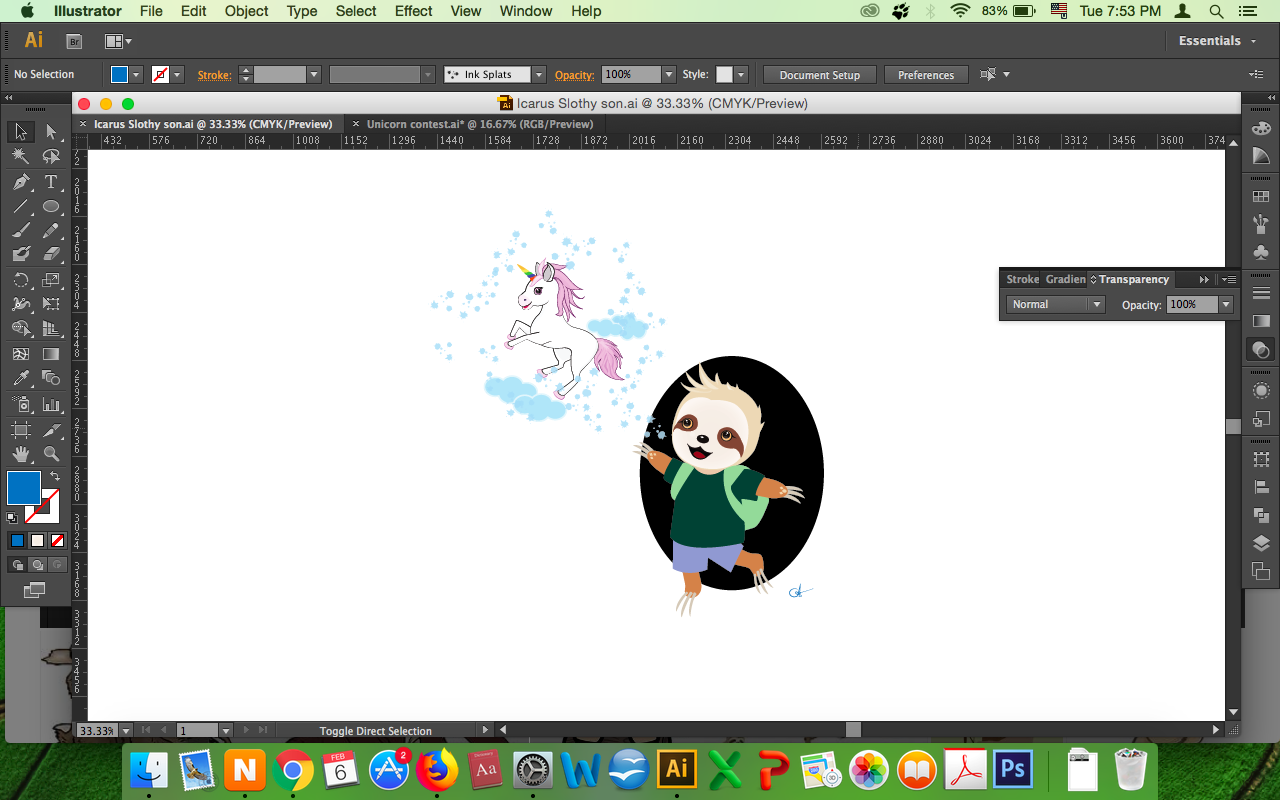Switch to Stroke panel tab
This screenshot has height=800, width=1280.
(x=1022, y=280)
